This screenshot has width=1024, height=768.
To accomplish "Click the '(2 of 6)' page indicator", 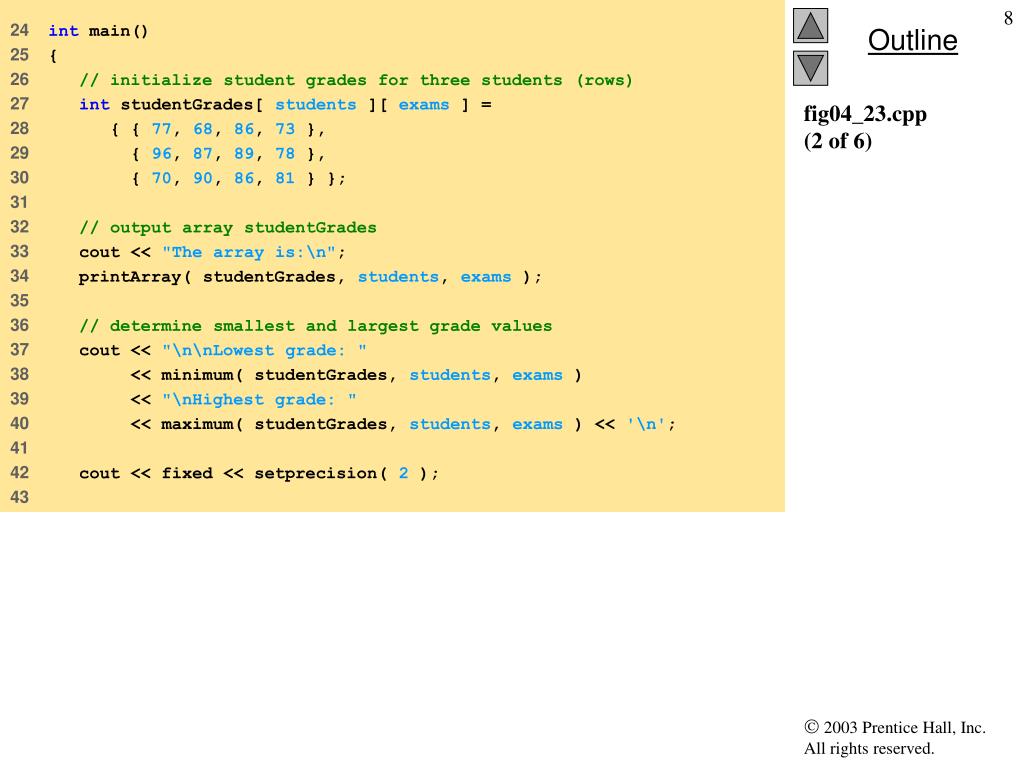I will pyautogui.click(x=837, y=141).
